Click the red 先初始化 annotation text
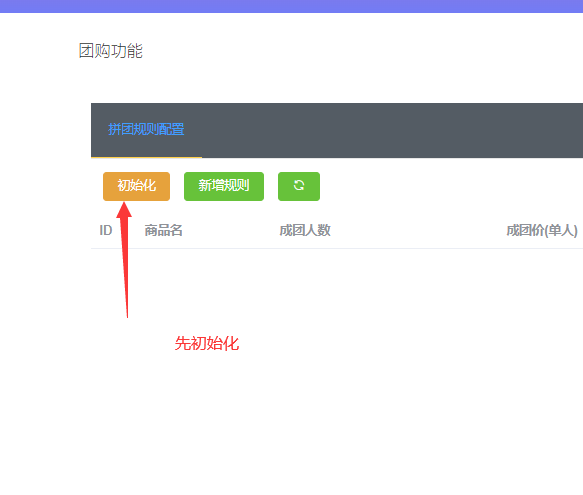The height and width of the screenshot is (495, 583). (x=207, y=343)
